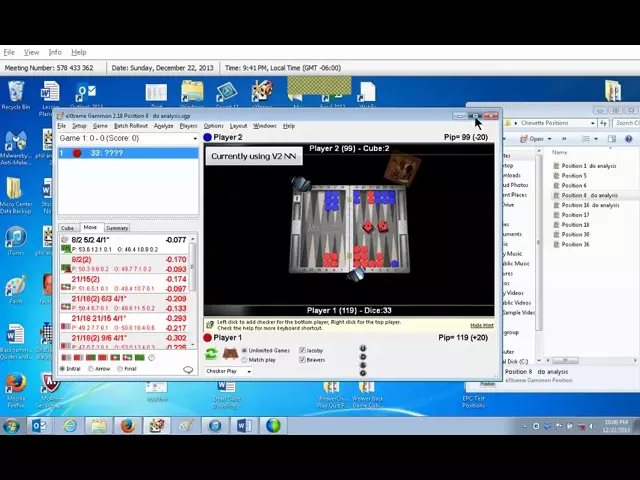Click the brown board setup icon
Screen dimensions: 640x480
[230, 353]
